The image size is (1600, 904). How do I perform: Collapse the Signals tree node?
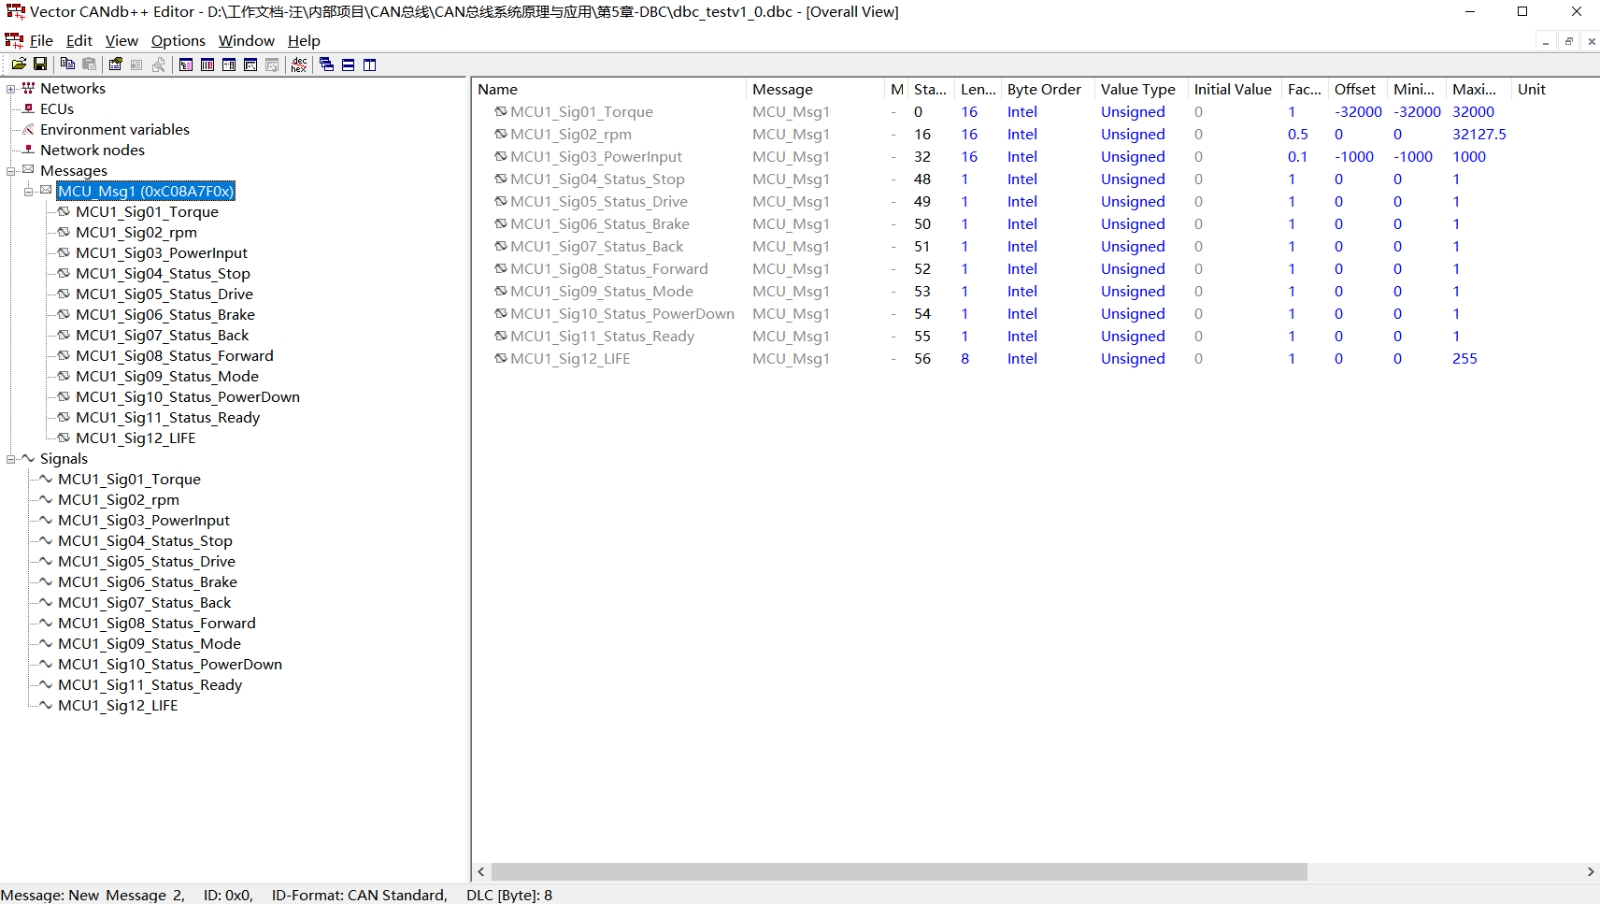pyautogui.click(x=11, y=459)
